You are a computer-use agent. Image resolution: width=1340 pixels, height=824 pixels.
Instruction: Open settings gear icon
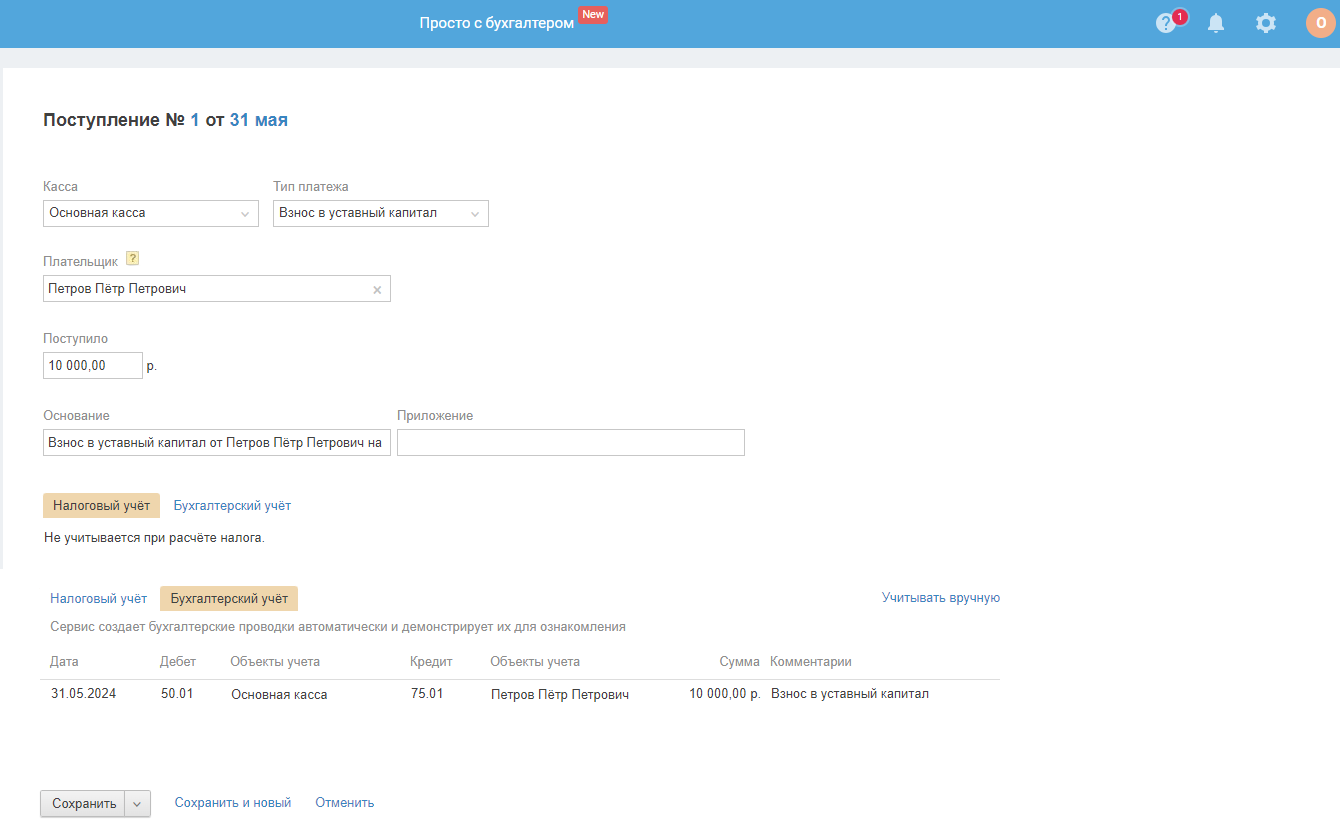pos(1266,23)
